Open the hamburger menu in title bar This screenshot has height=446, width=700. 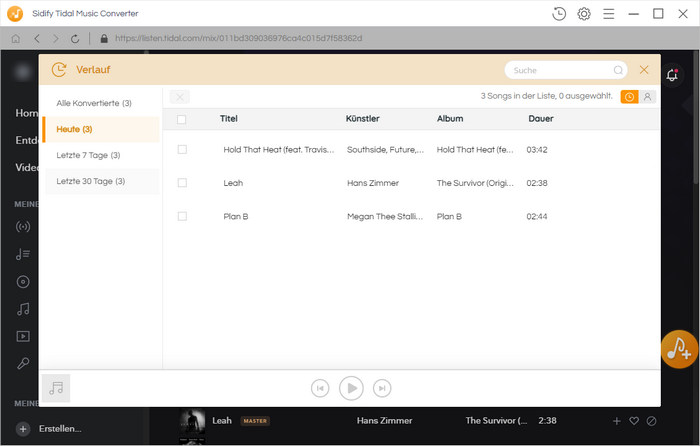coord(608,14)
